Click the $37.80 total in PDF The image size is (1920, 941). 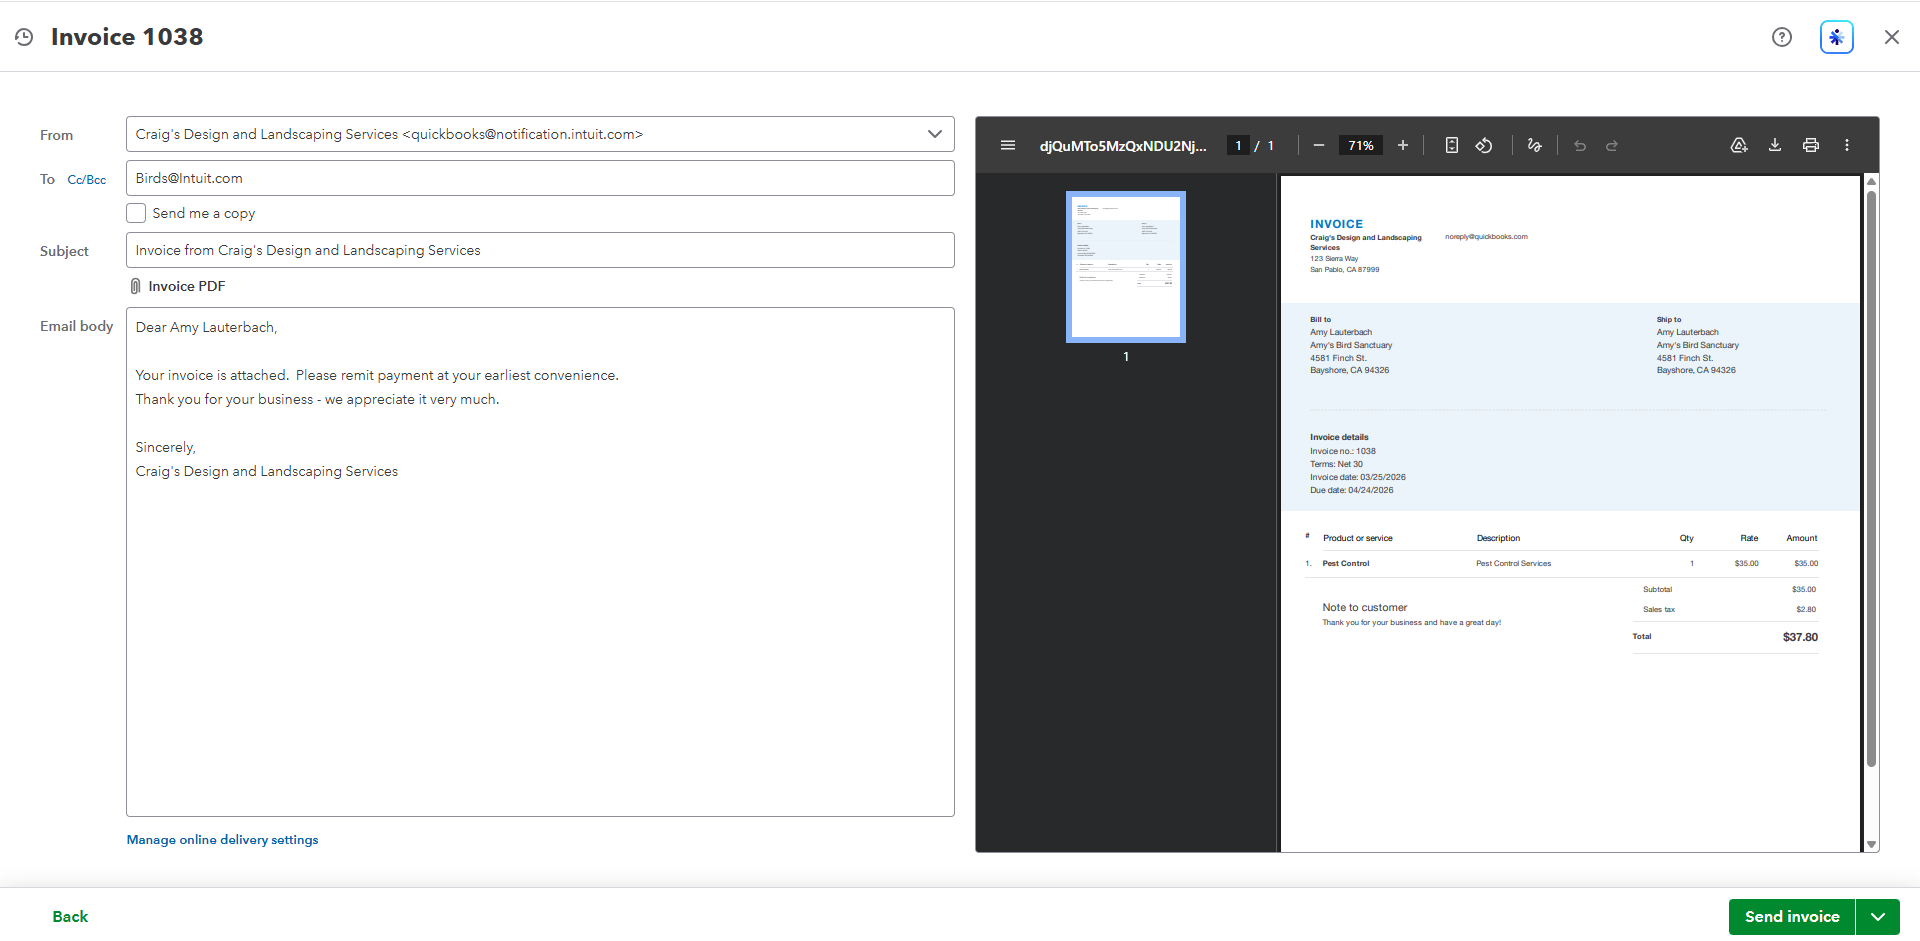click(x=1800, y=637)
